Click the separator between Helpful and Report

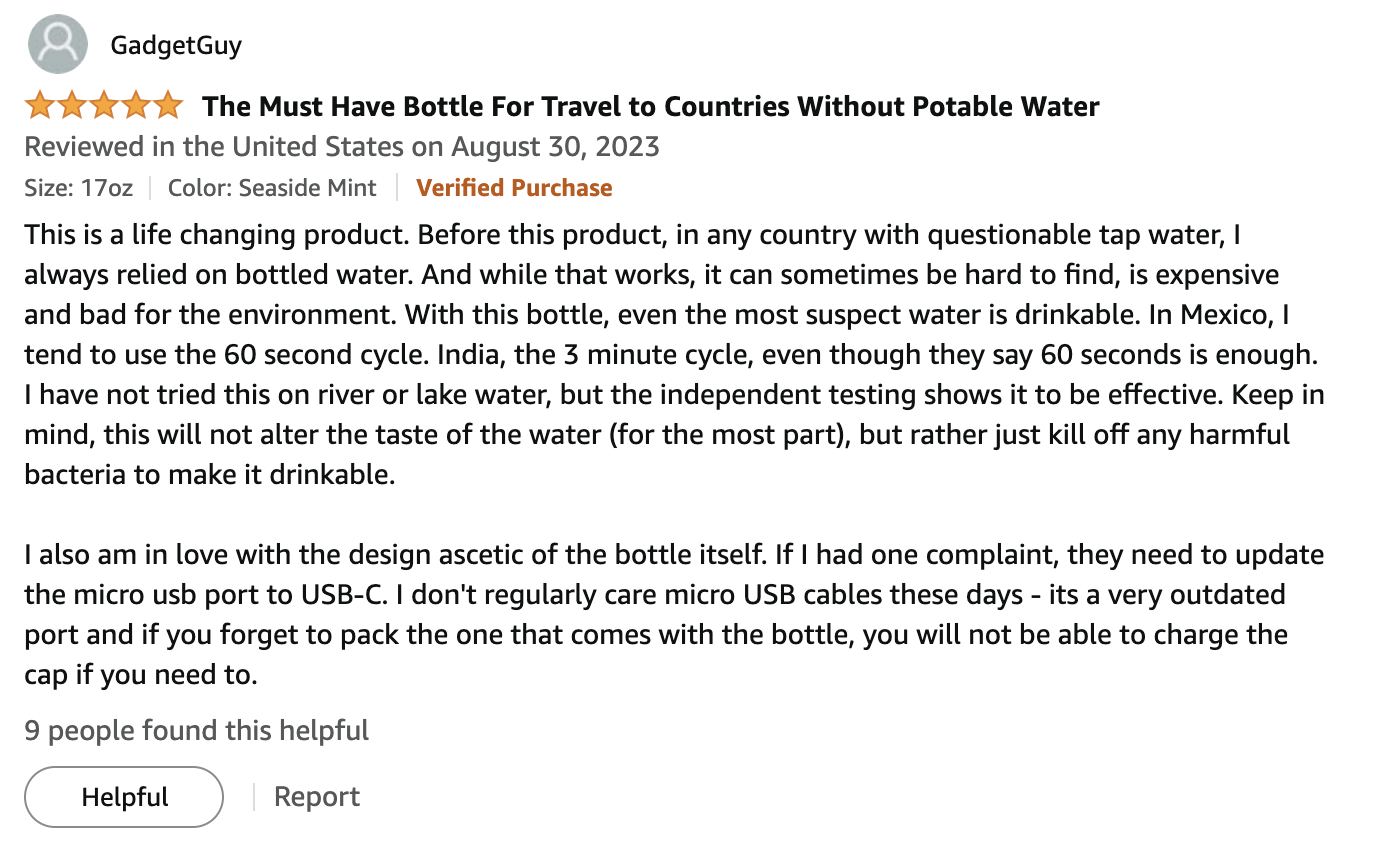[x=253, y=797]
